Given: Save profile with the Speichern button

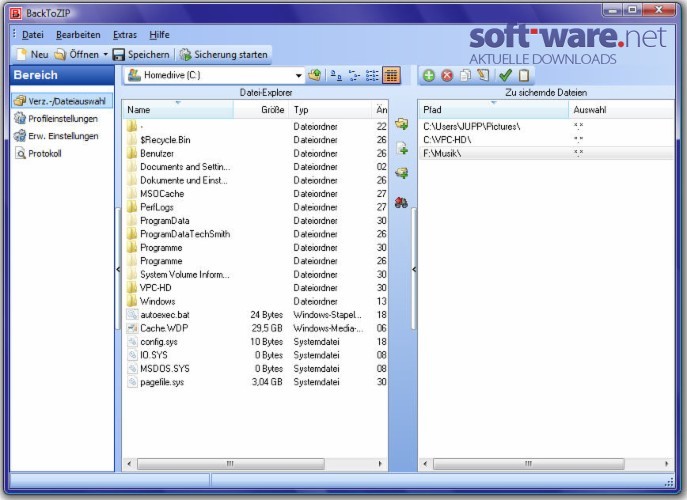Looking at the screenshot, I should point(141,54).
